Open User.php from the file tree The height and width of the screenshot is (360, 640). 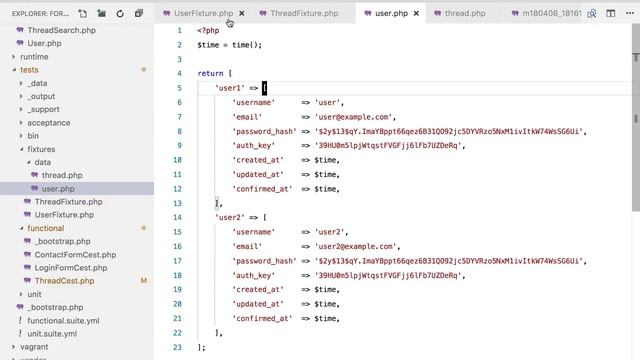(44, 43)
